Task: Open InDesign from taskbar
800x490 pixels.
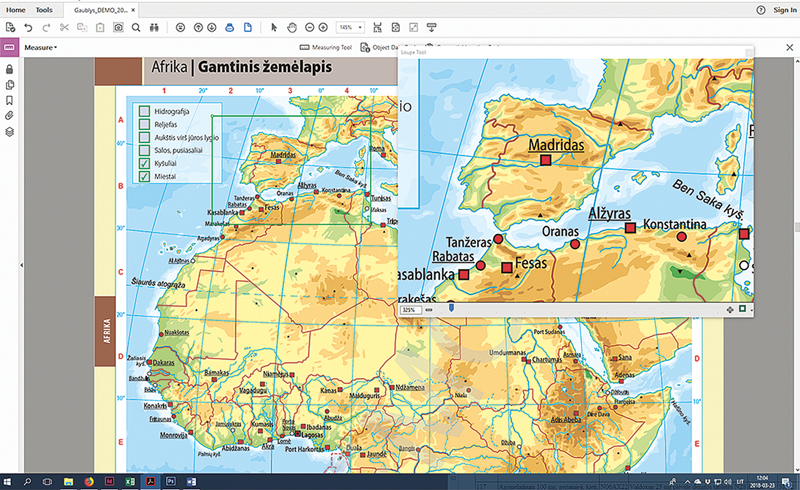Action: pos(109,481)
